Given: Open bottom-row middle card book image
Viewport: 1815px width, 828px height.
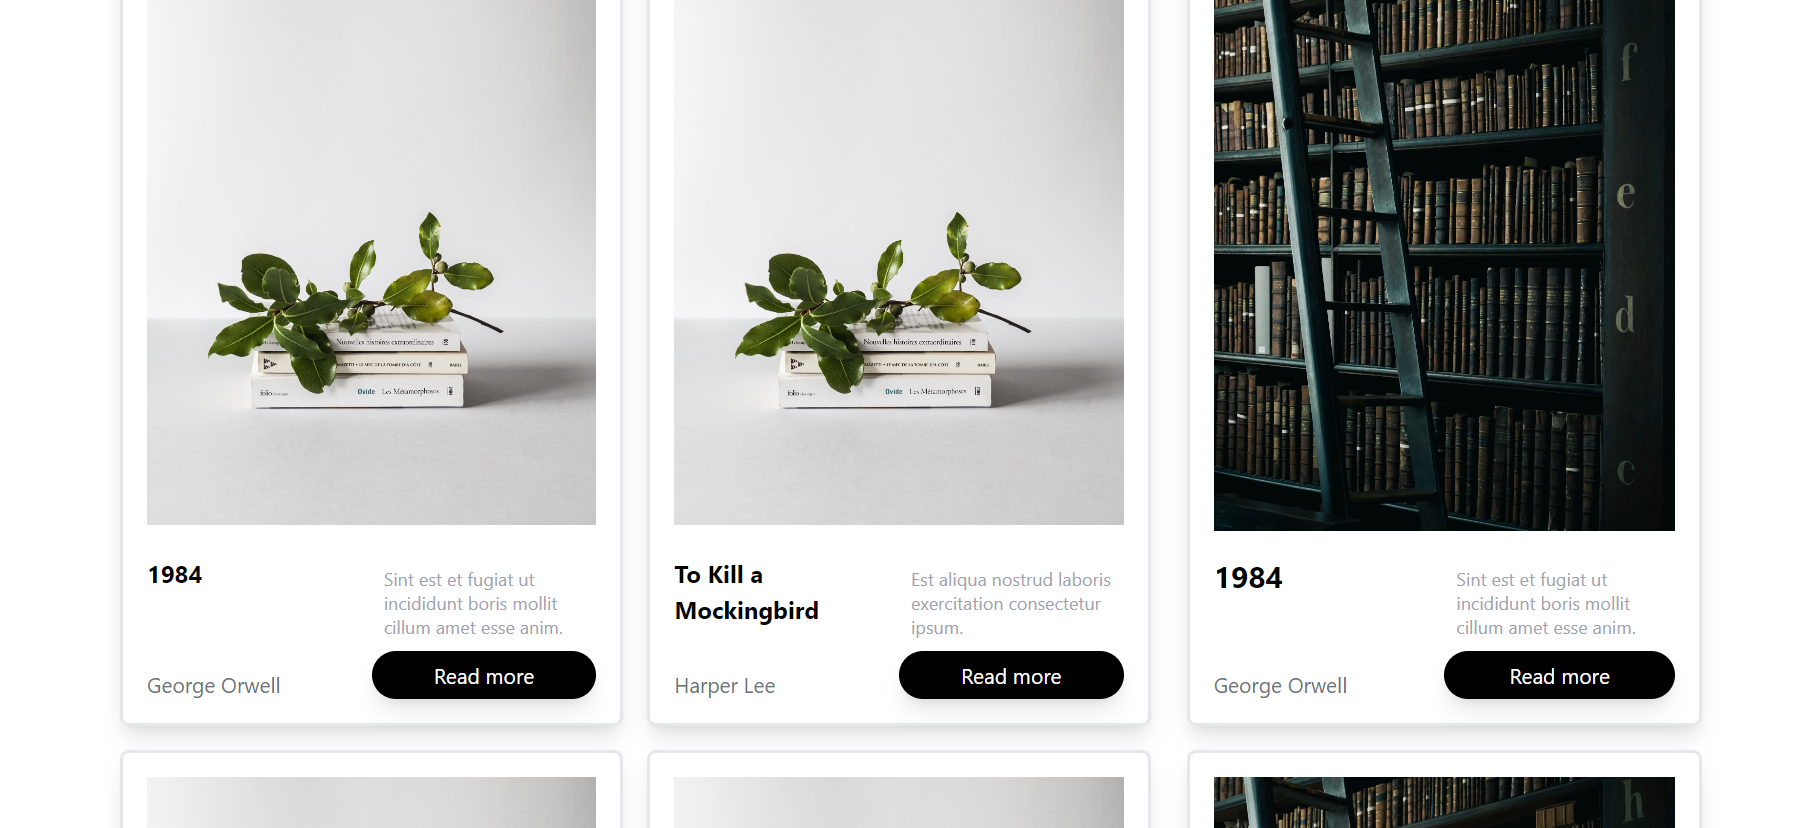Looking at the screenshot, I should point(899,802).
